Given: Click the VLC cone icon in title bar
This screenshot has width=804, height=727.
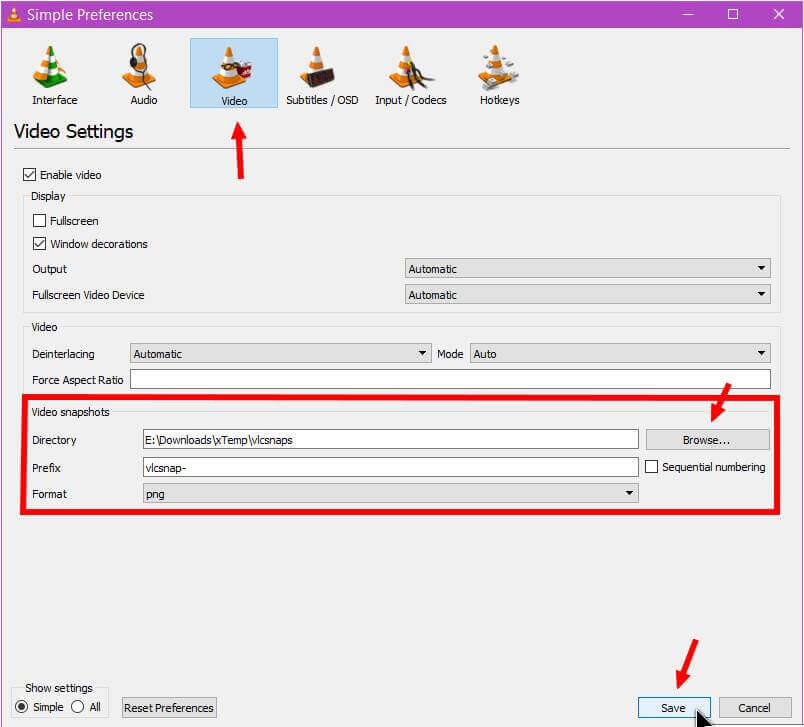Looking at the screenshot, I should [14, 14].
